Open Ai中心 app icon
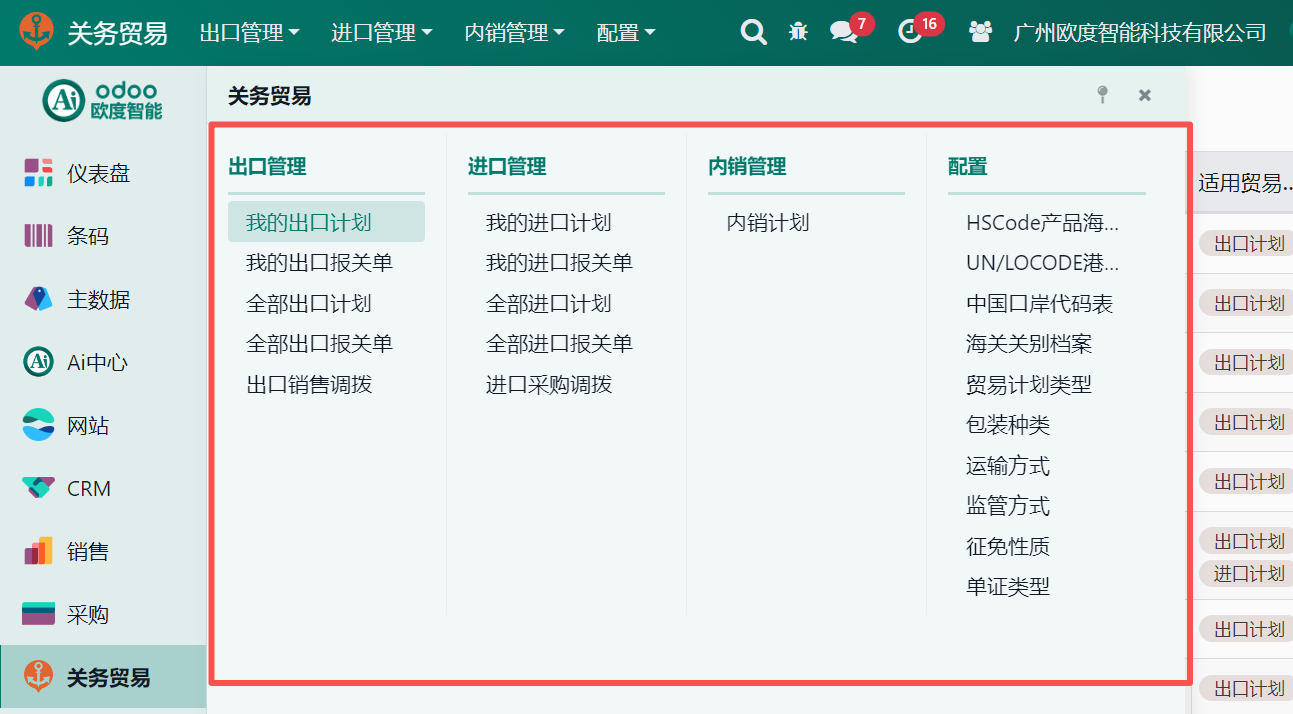 pyautogui.click(x=38, y=362)
